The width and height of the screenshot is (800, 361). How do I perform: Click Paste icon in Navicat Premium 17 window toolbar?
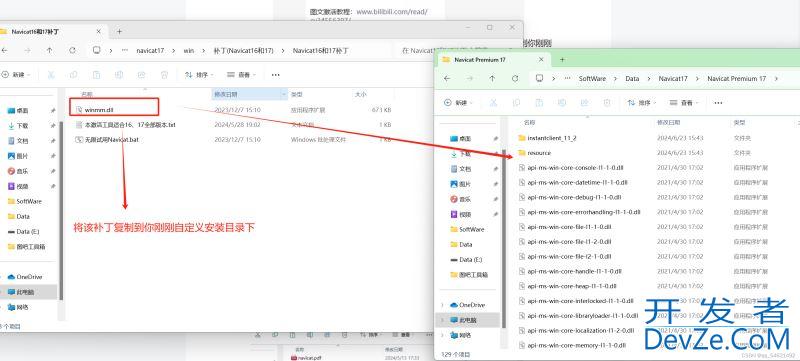pyautogui.click(x=539, y=102)
